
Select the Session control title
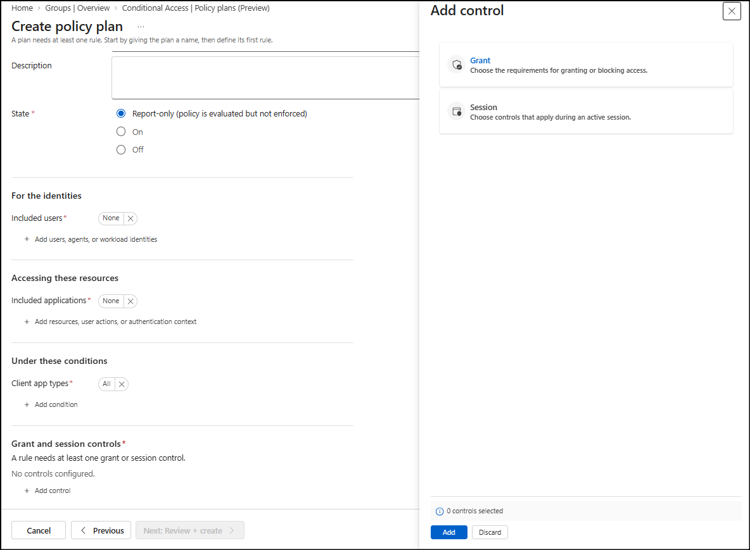(483, 107)
